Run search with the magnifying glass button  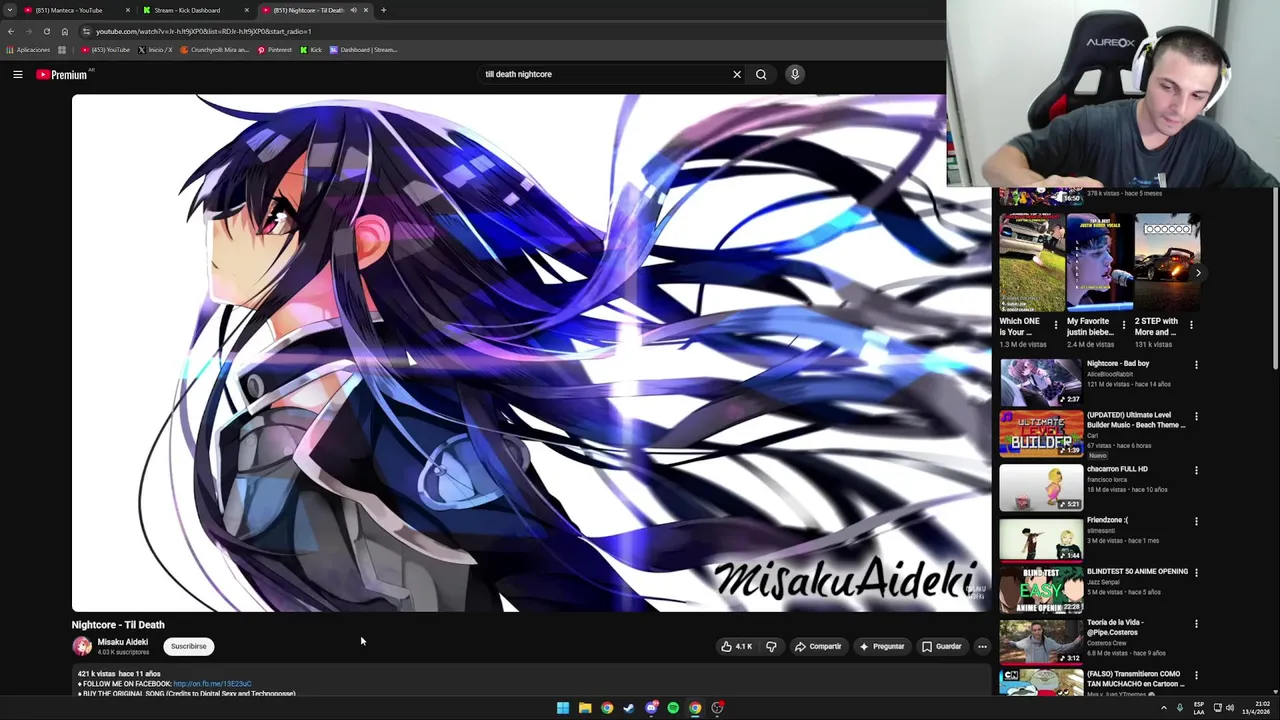(761, 74)
